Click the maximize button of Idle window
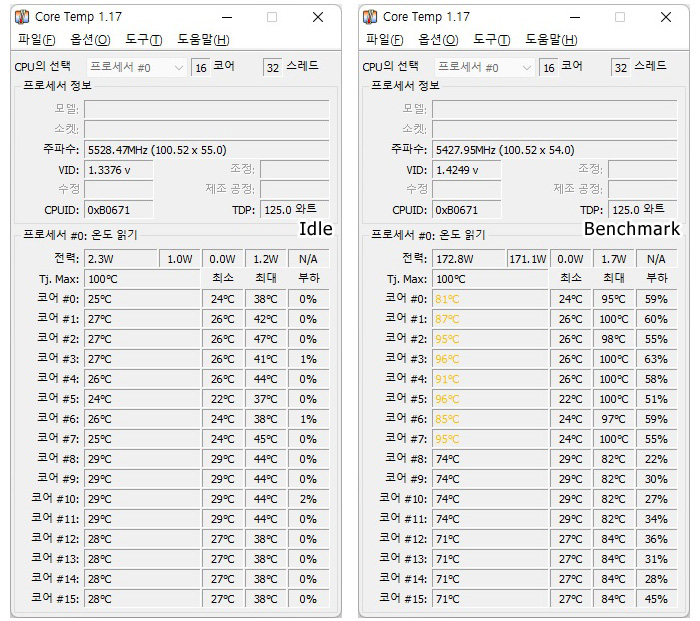 click(x=272, y=17)
